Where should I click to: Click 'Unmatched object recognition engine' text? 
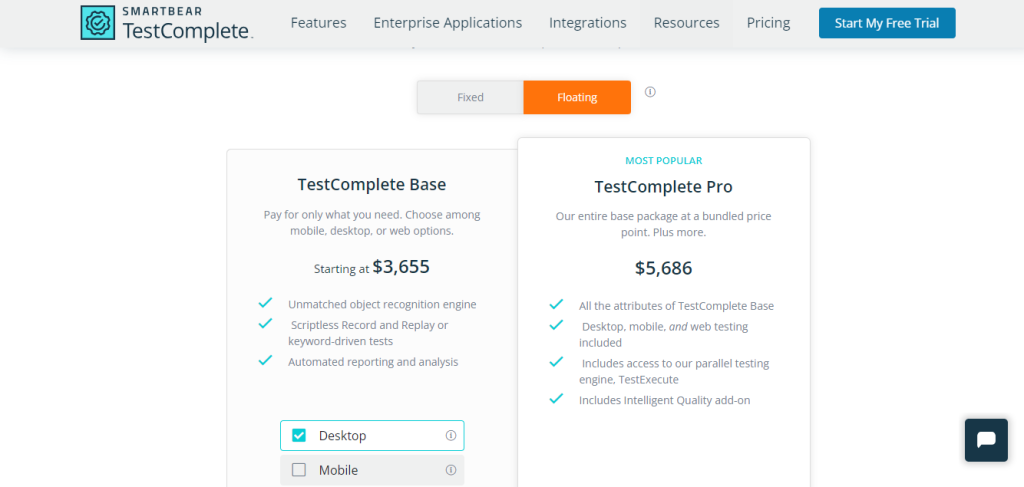point(382,304)
